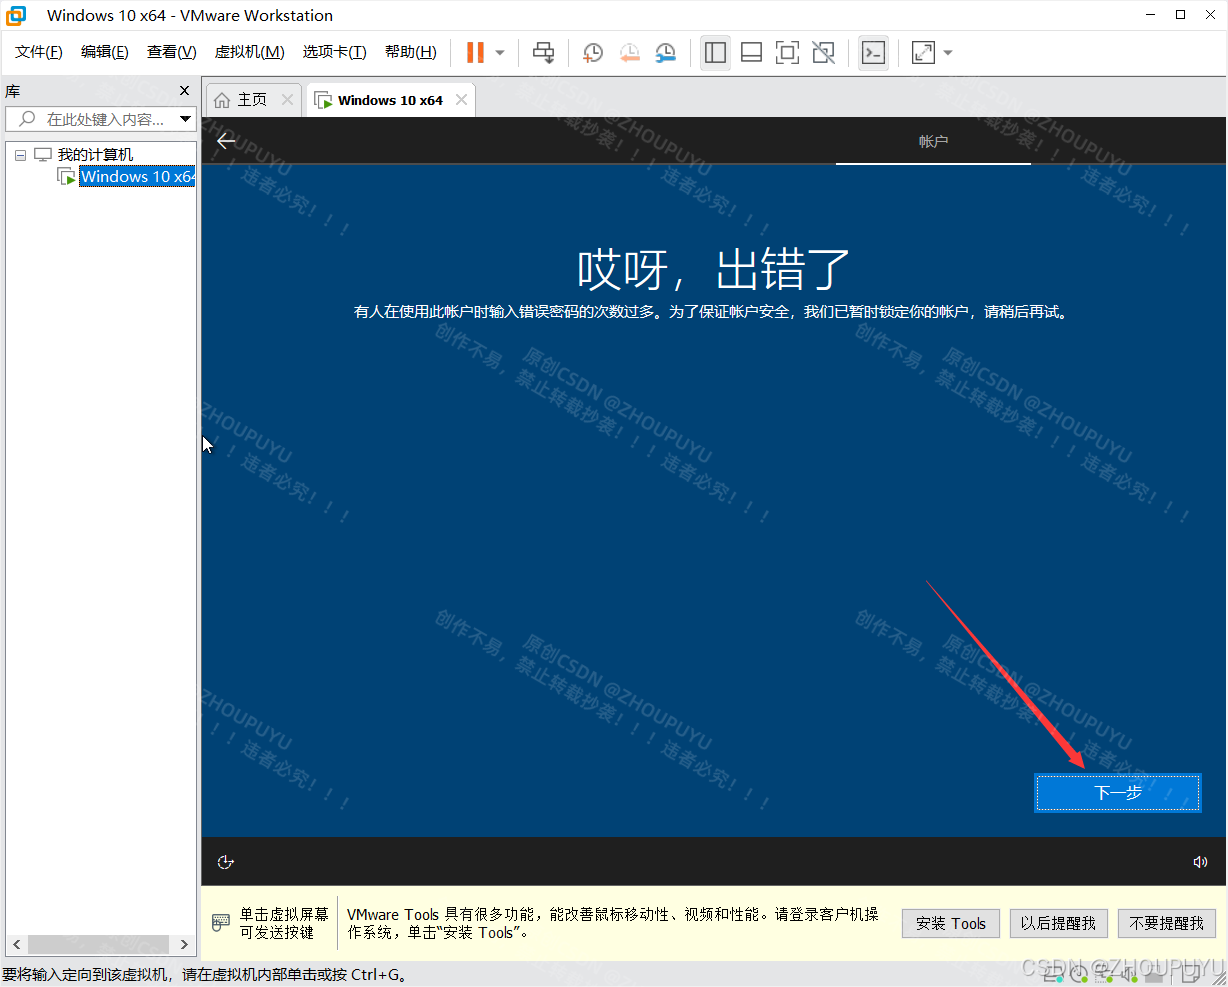Send Ctrl+Alt+Del to the virtual machine

(x=543, y=53)
